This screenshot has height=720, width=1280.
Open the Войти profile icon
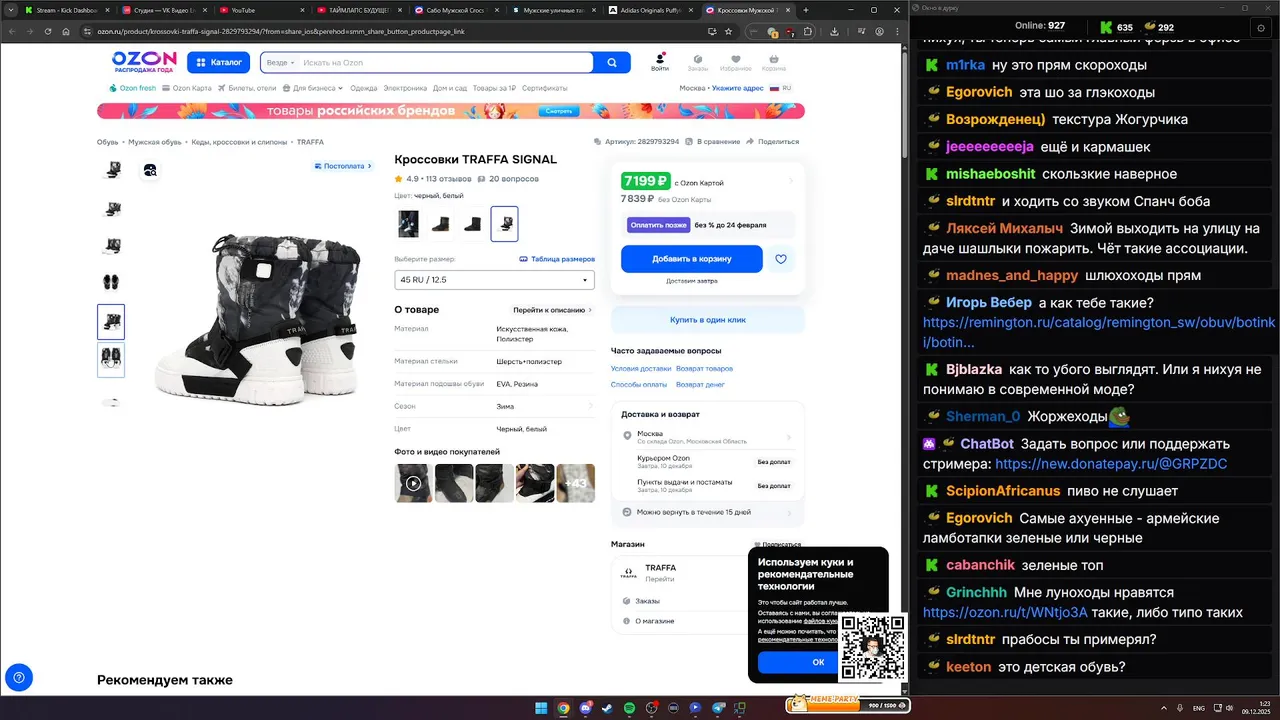click(660, 62)
